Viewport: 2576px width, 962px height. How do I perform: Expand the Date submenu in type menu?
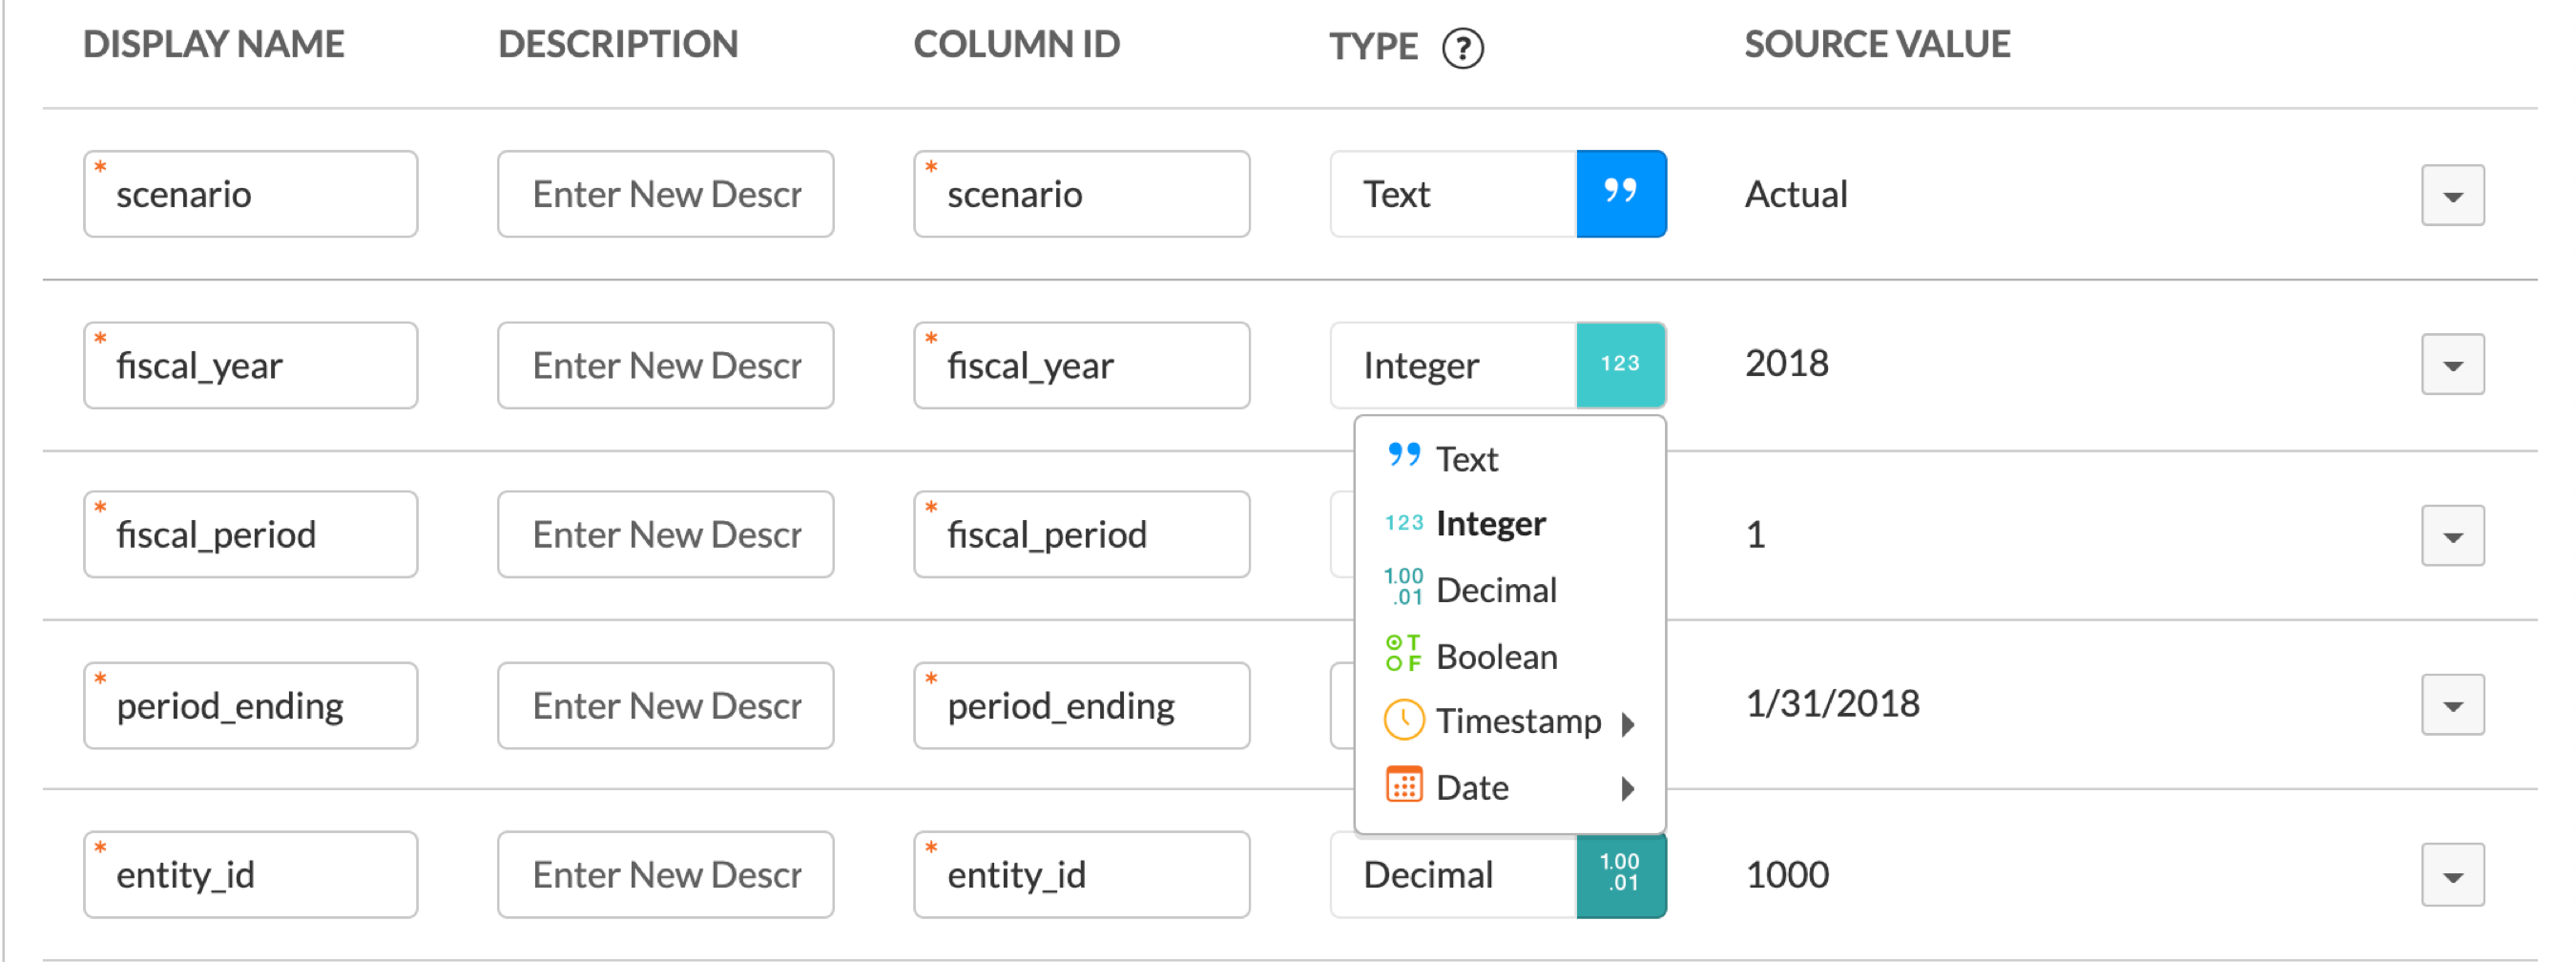(x=1629, y=789)
